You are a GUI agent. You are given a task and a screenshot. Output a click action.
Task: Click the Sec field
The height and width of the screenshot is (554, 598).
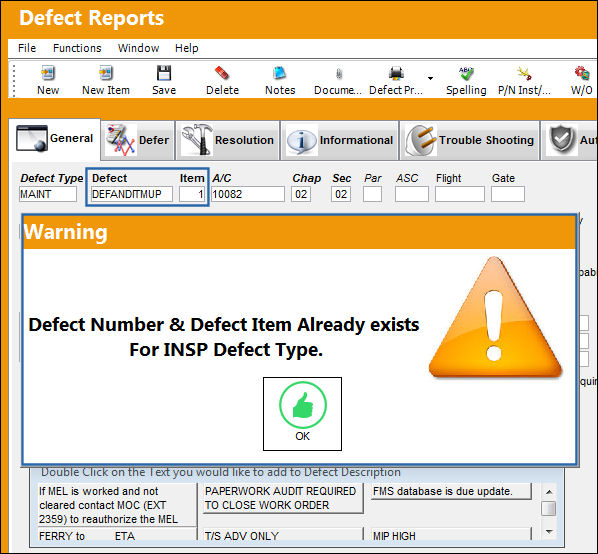tap(341, 194)
